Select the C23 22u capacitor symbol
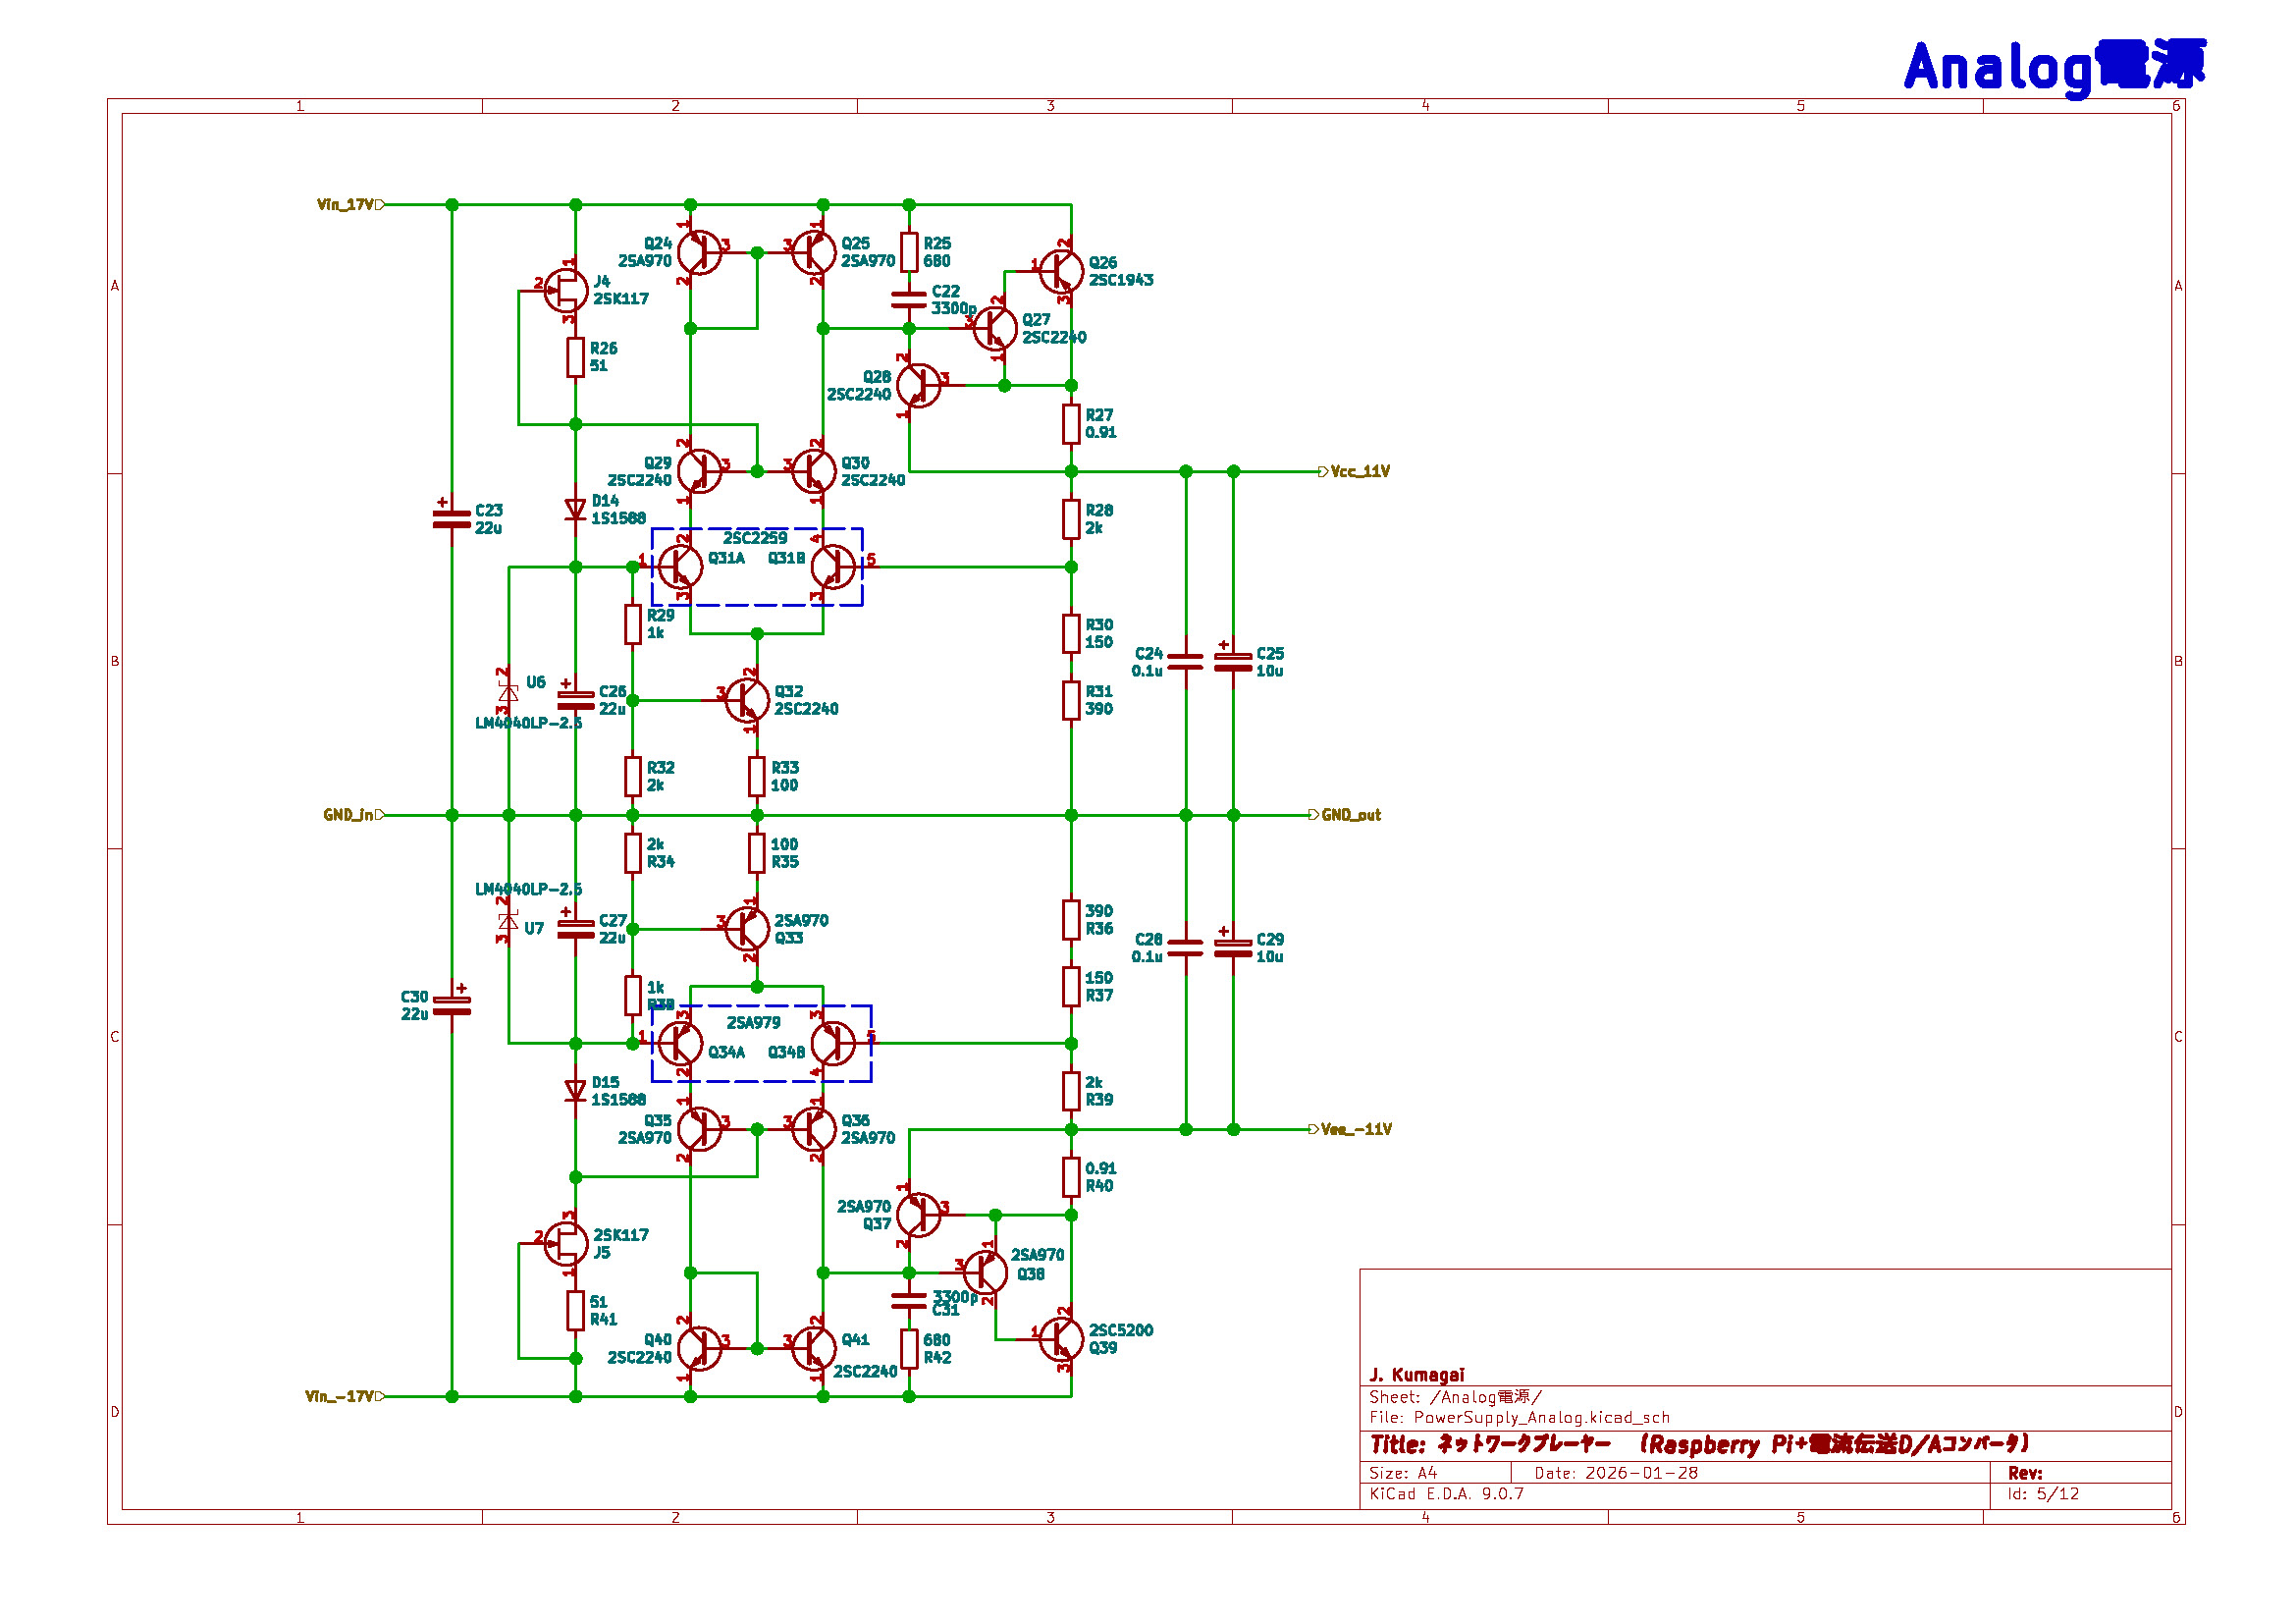Viewport: 2296px width, 1624px height. pyautogui.click(x=452, y=519)
